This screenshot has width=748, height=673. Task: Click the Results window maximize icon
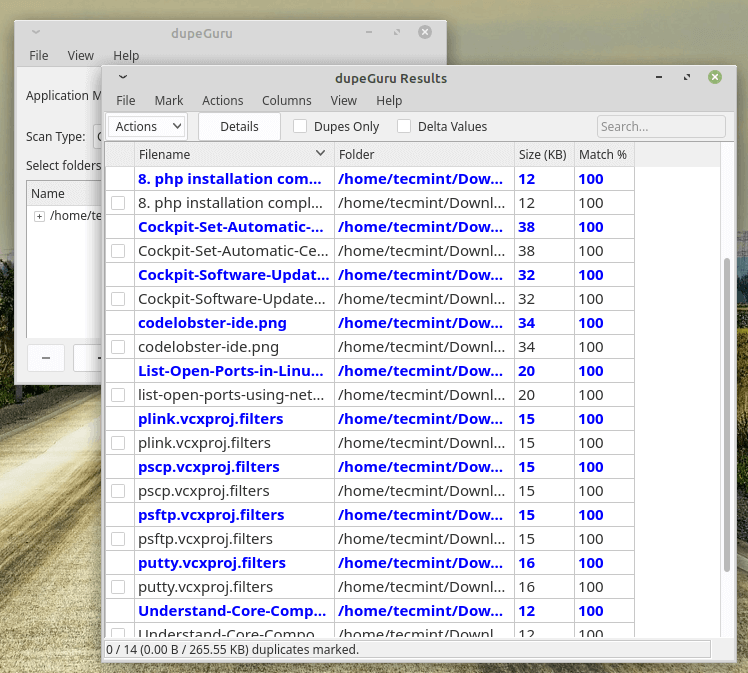pos(687,77)
